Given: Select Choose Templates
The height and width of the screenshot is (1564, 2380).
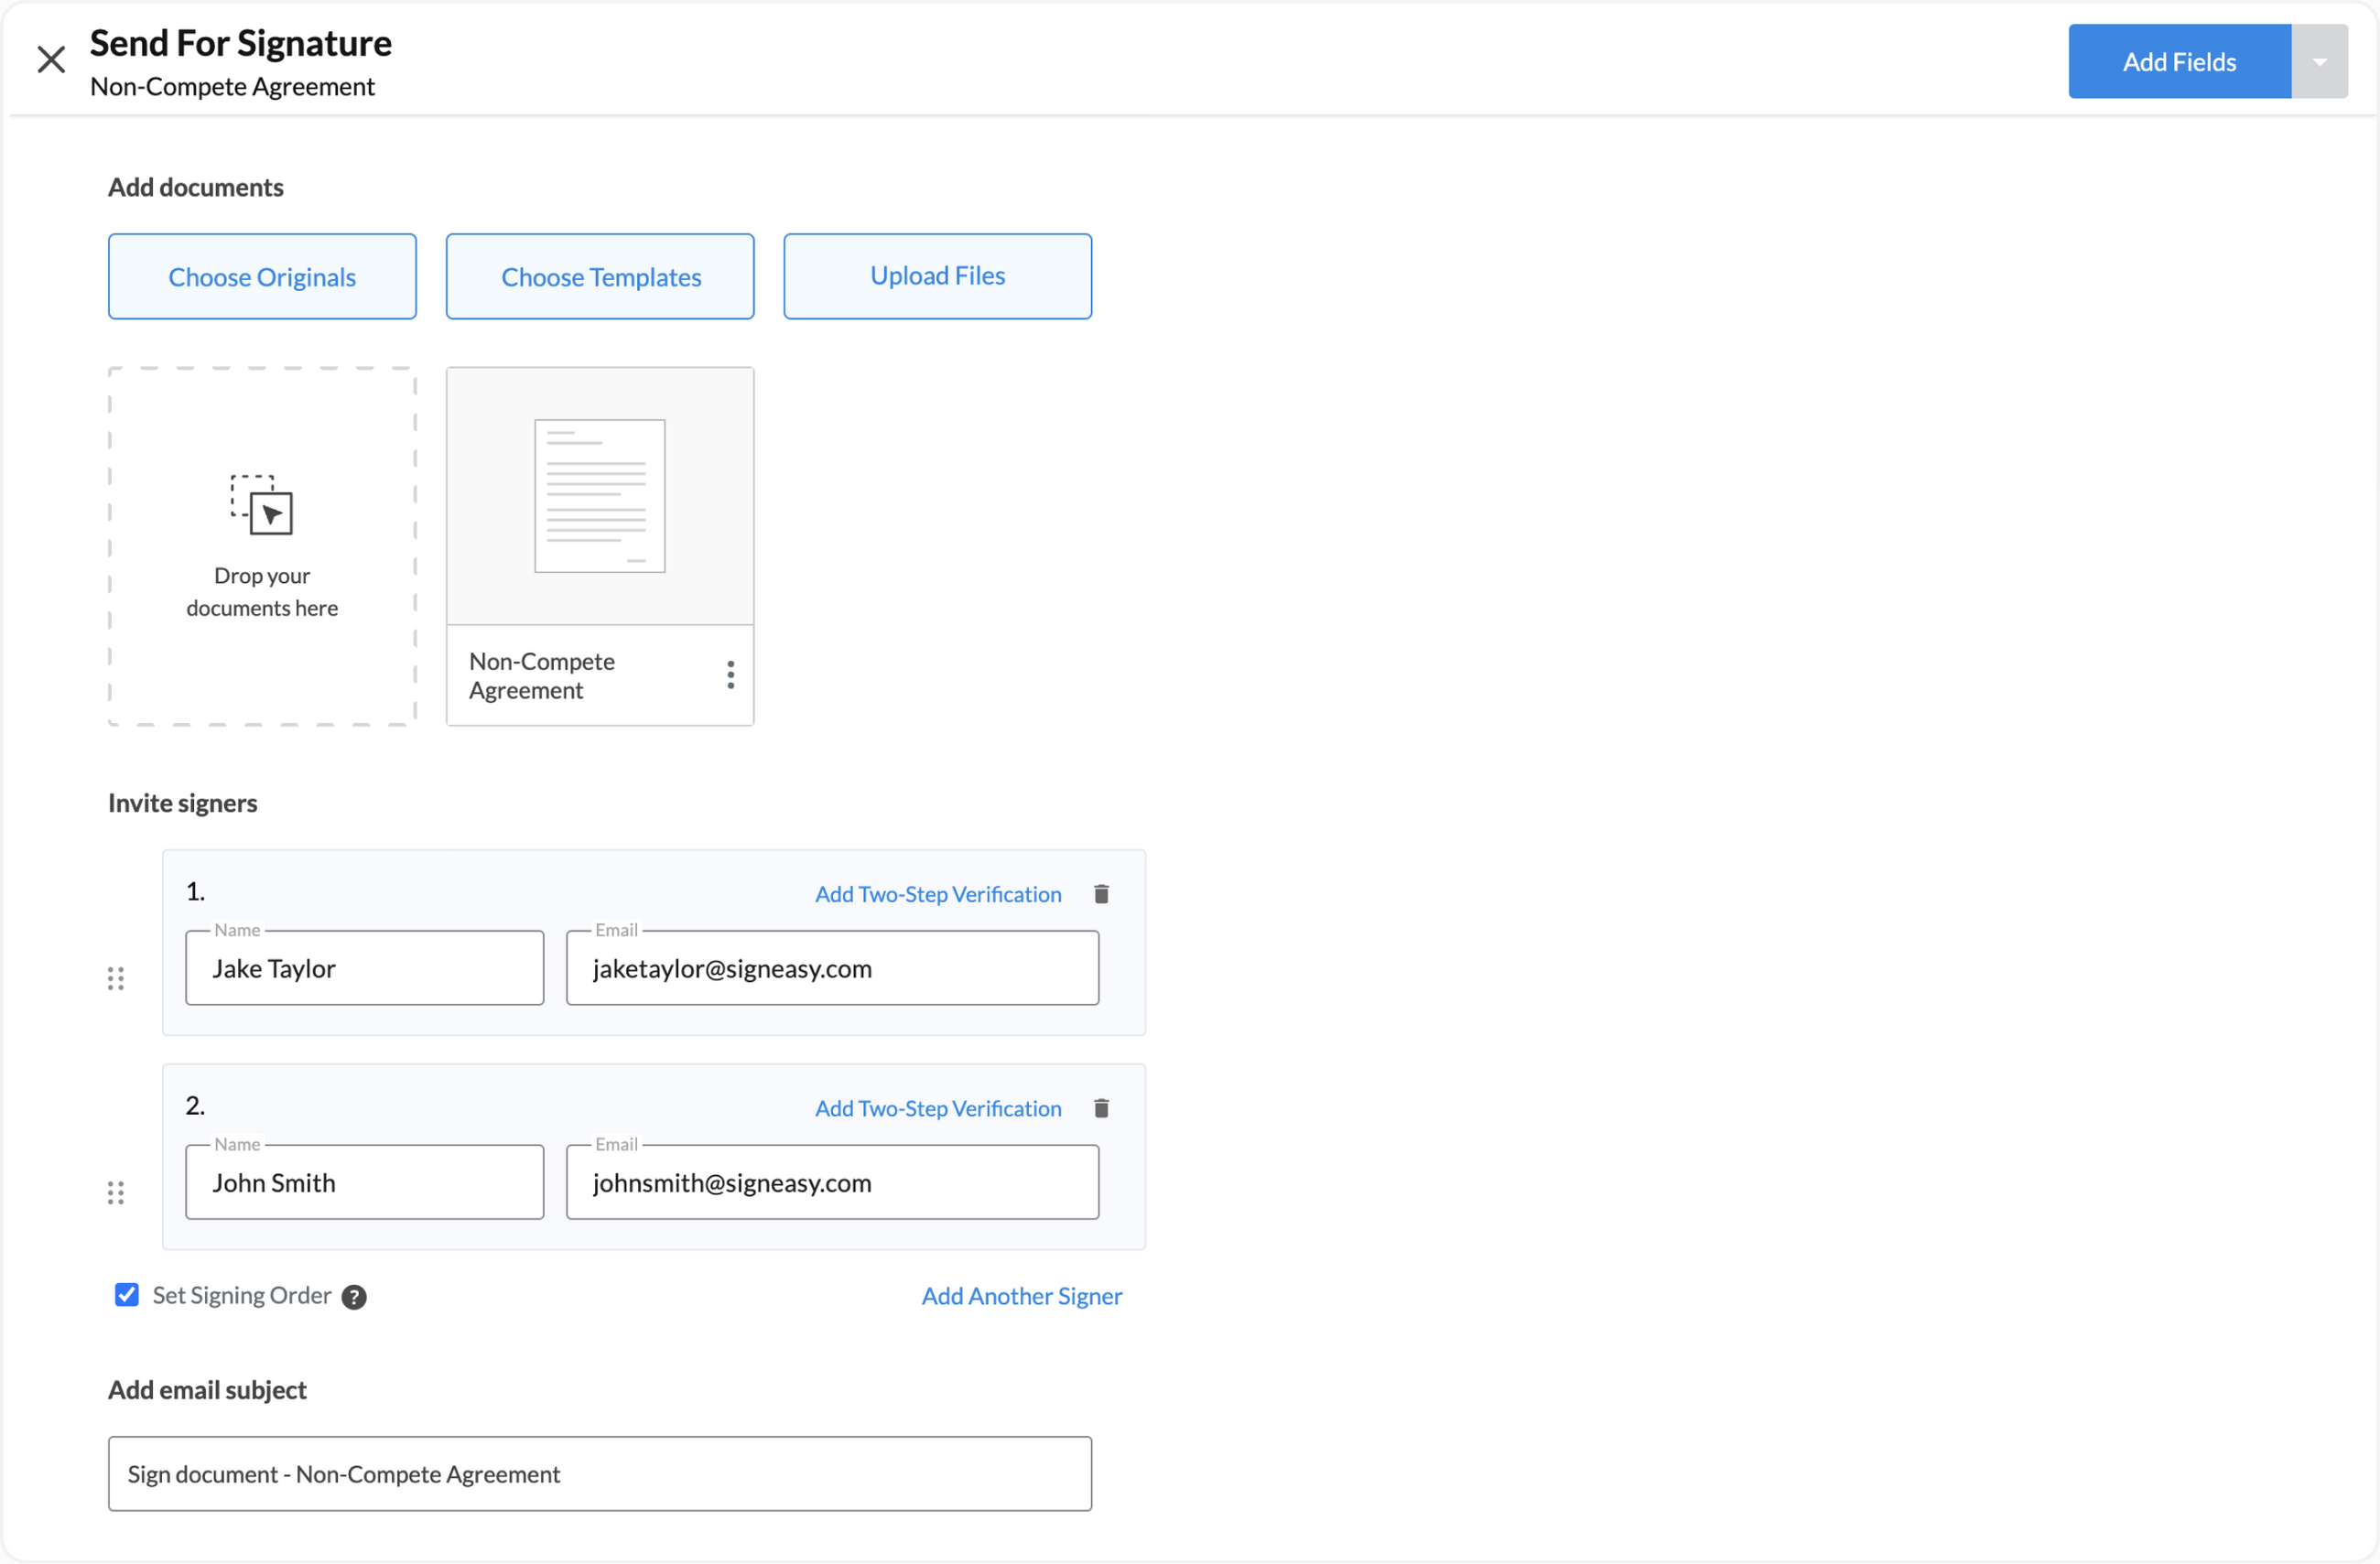Looking at the screenshot, I should click(x=600, y=276).
